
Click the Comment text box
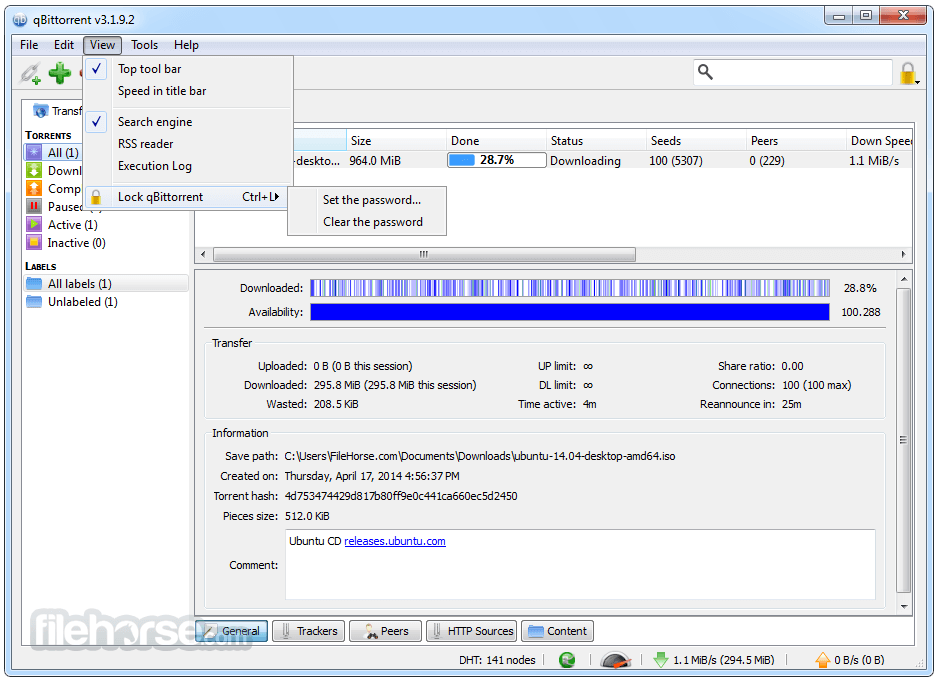[580, 564]
